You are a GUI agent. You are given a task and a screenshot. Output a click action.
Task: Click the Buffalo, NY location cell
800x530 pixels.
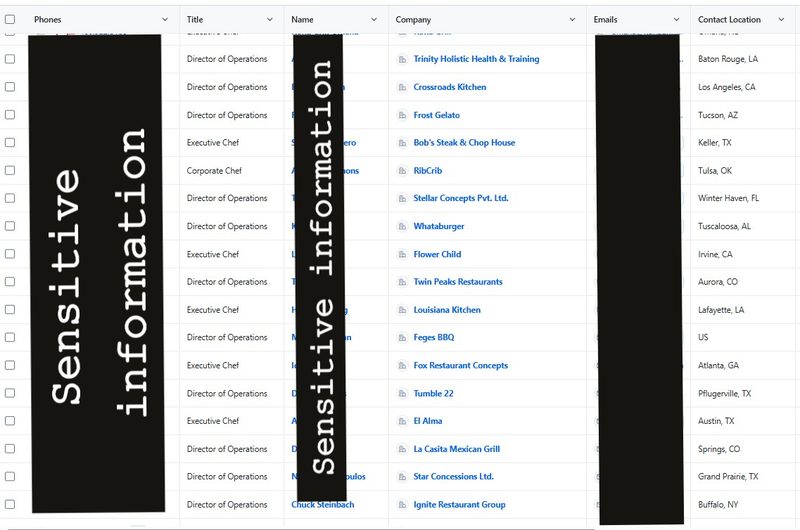pos(718,505)
